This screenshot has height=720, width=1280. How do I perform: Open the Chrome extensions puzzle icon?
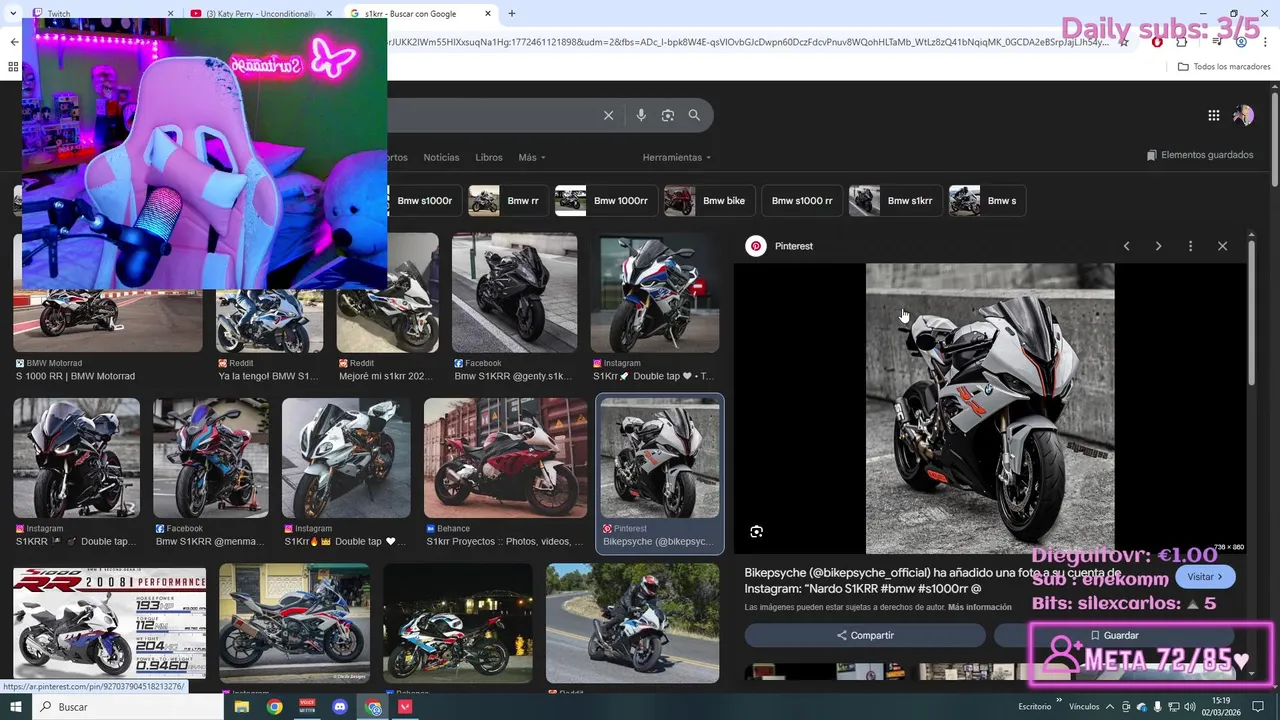click(1182, 42)
